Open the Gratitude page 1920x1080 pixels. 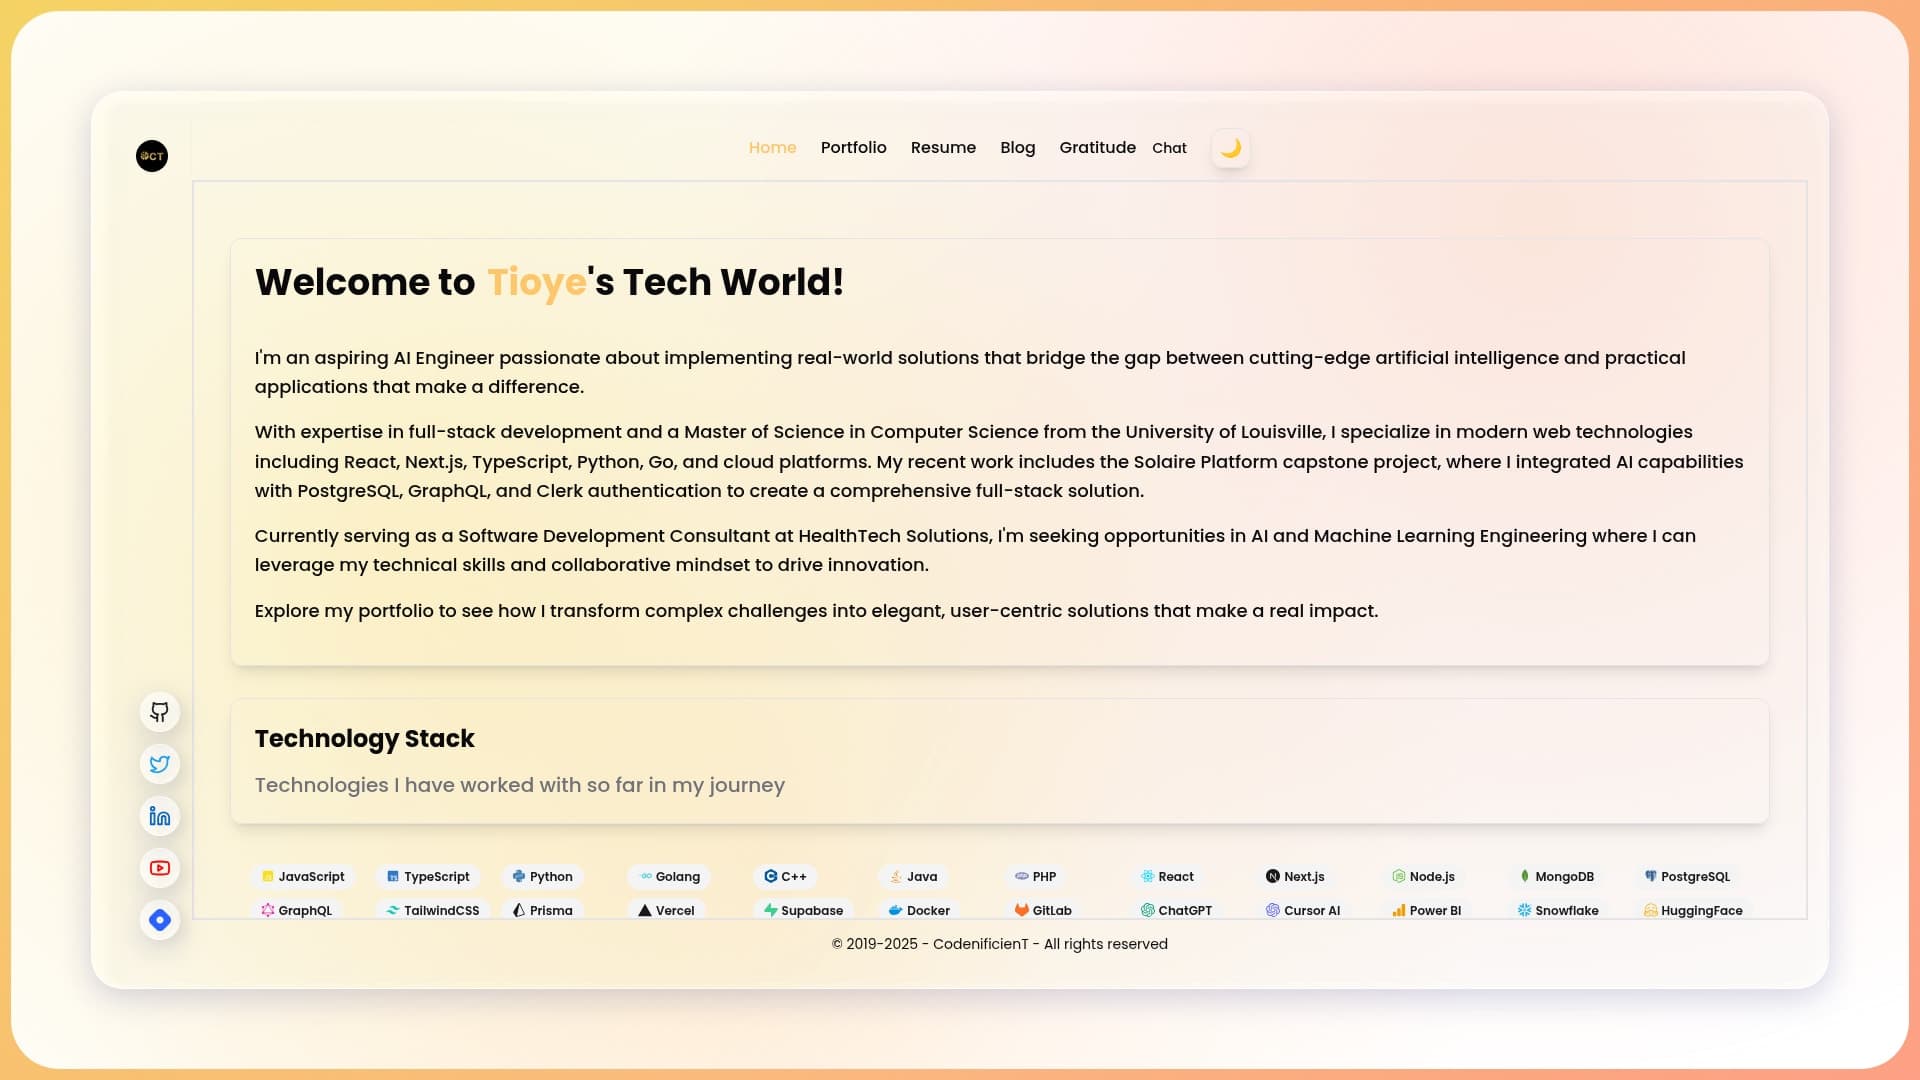click(x=1097, y=147)
